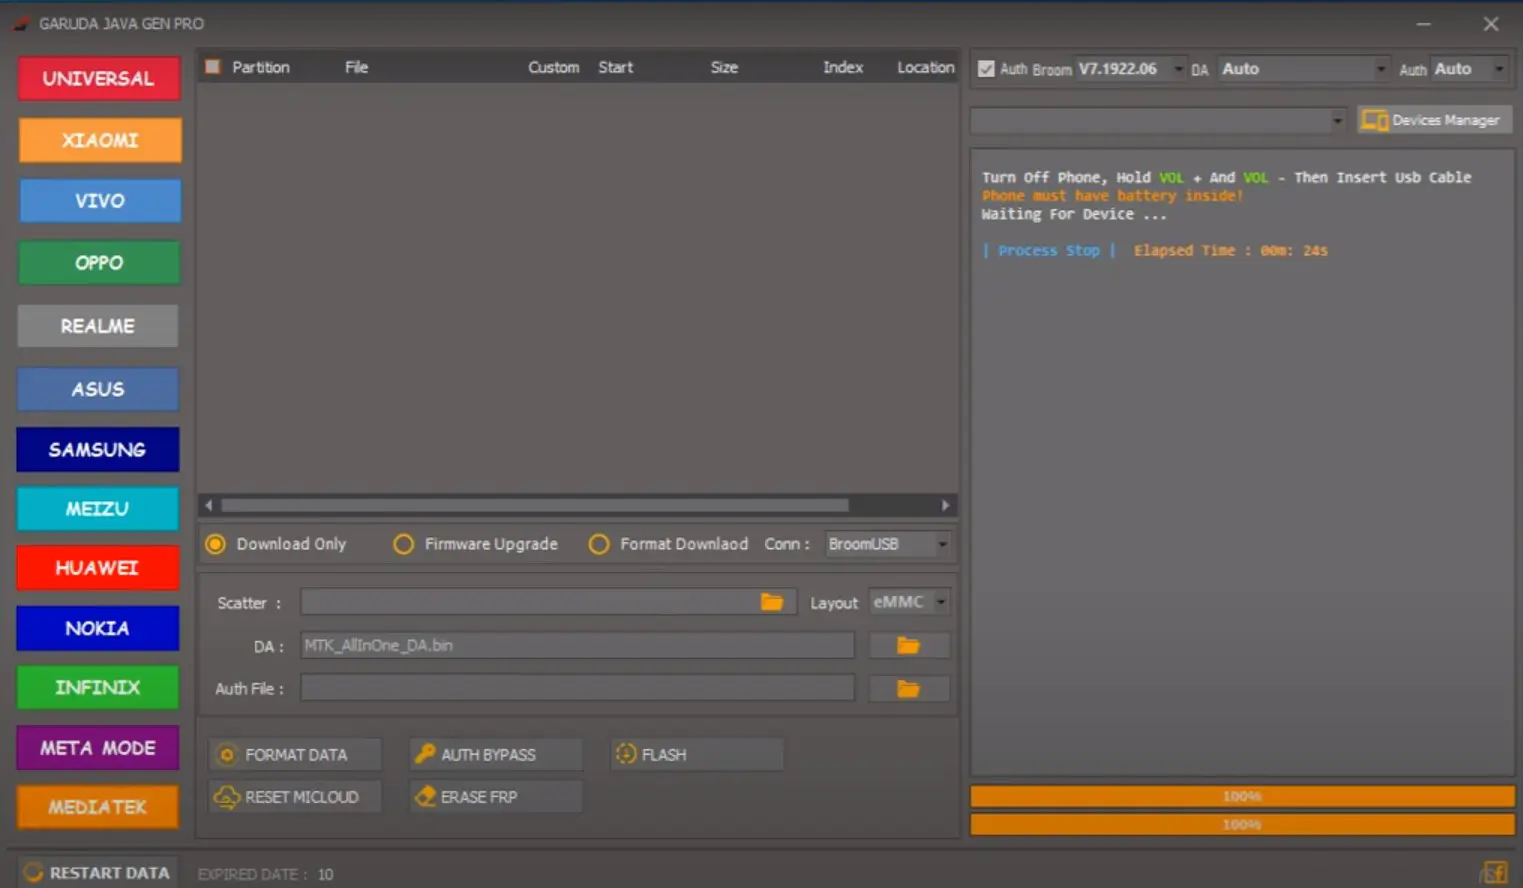
Task: Click the Partition column header
Action: [x=261, y=67]
